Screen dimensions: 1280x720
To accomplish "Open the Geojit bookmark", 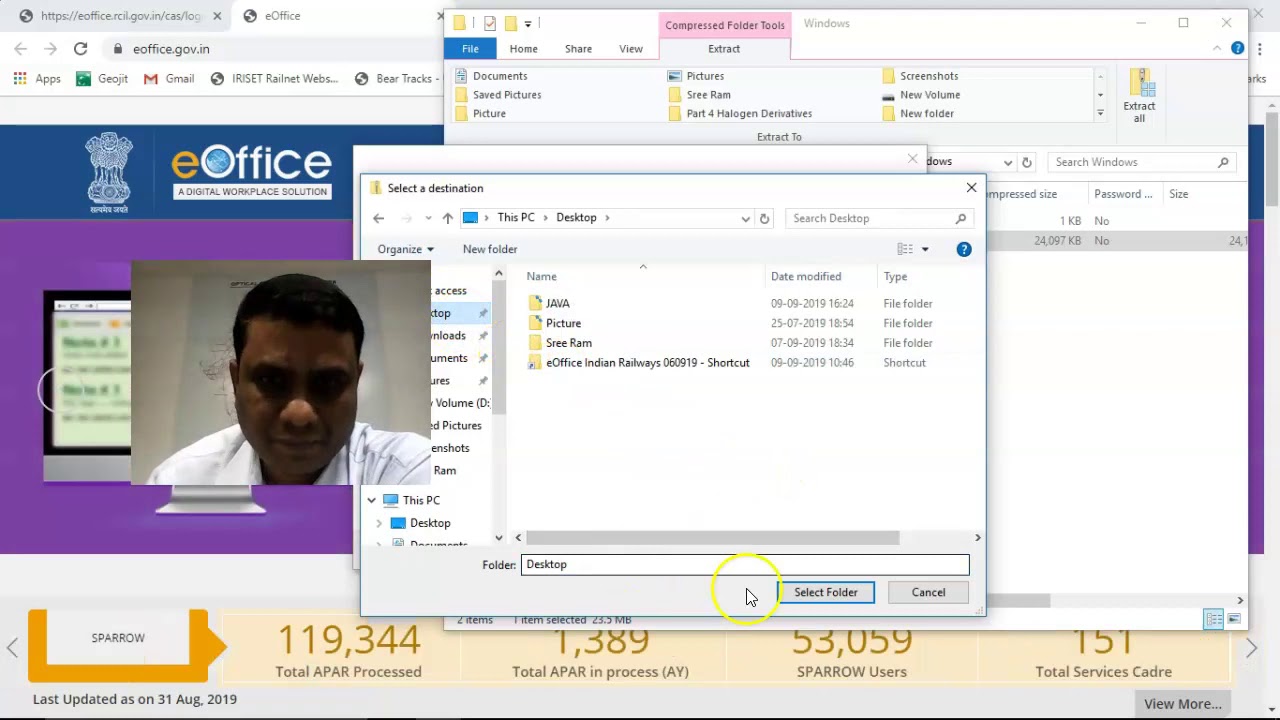I will (102, 78).
